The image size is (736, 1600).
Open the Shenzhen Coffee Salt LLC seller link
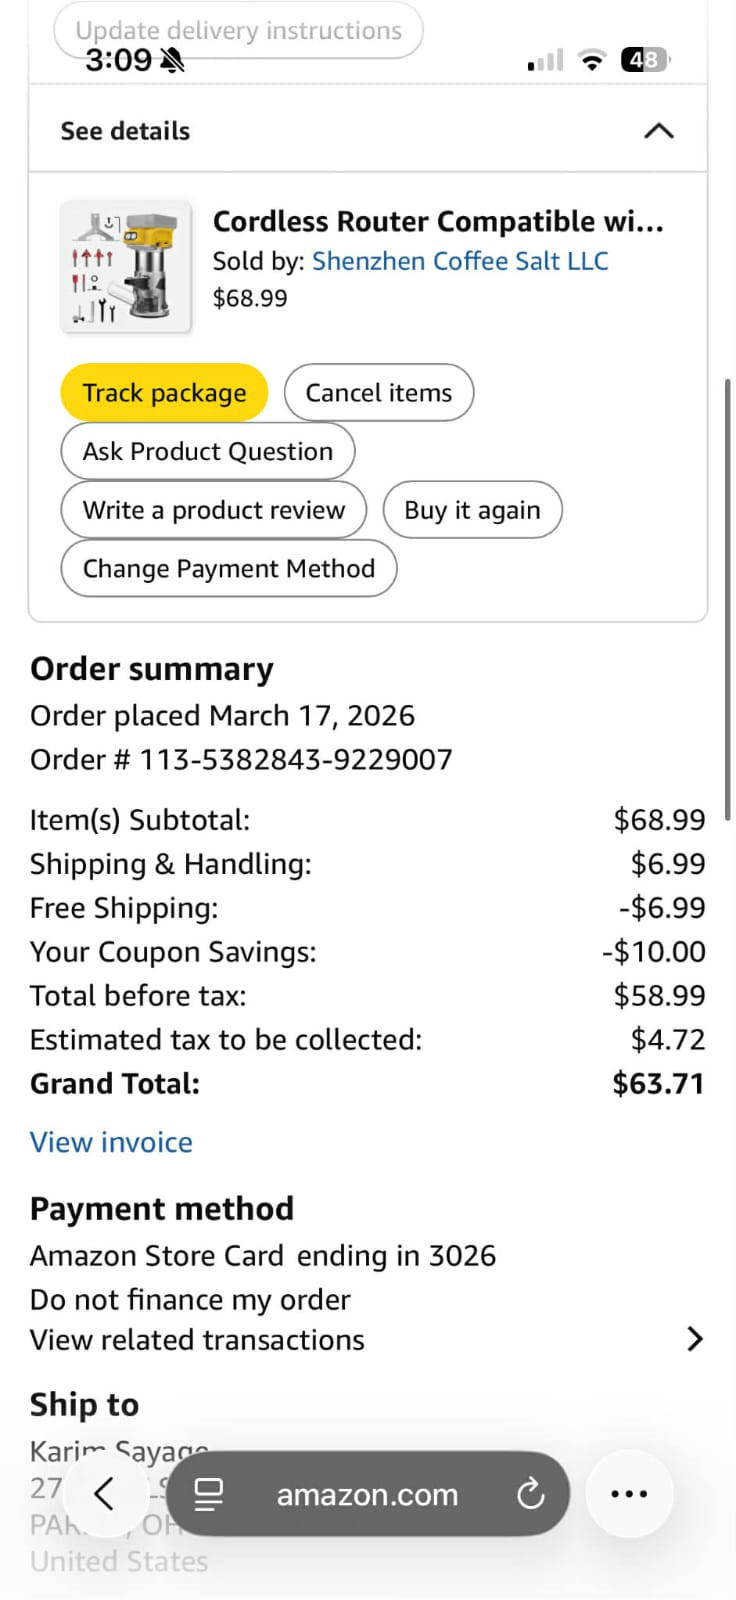[x=460, y=261]
